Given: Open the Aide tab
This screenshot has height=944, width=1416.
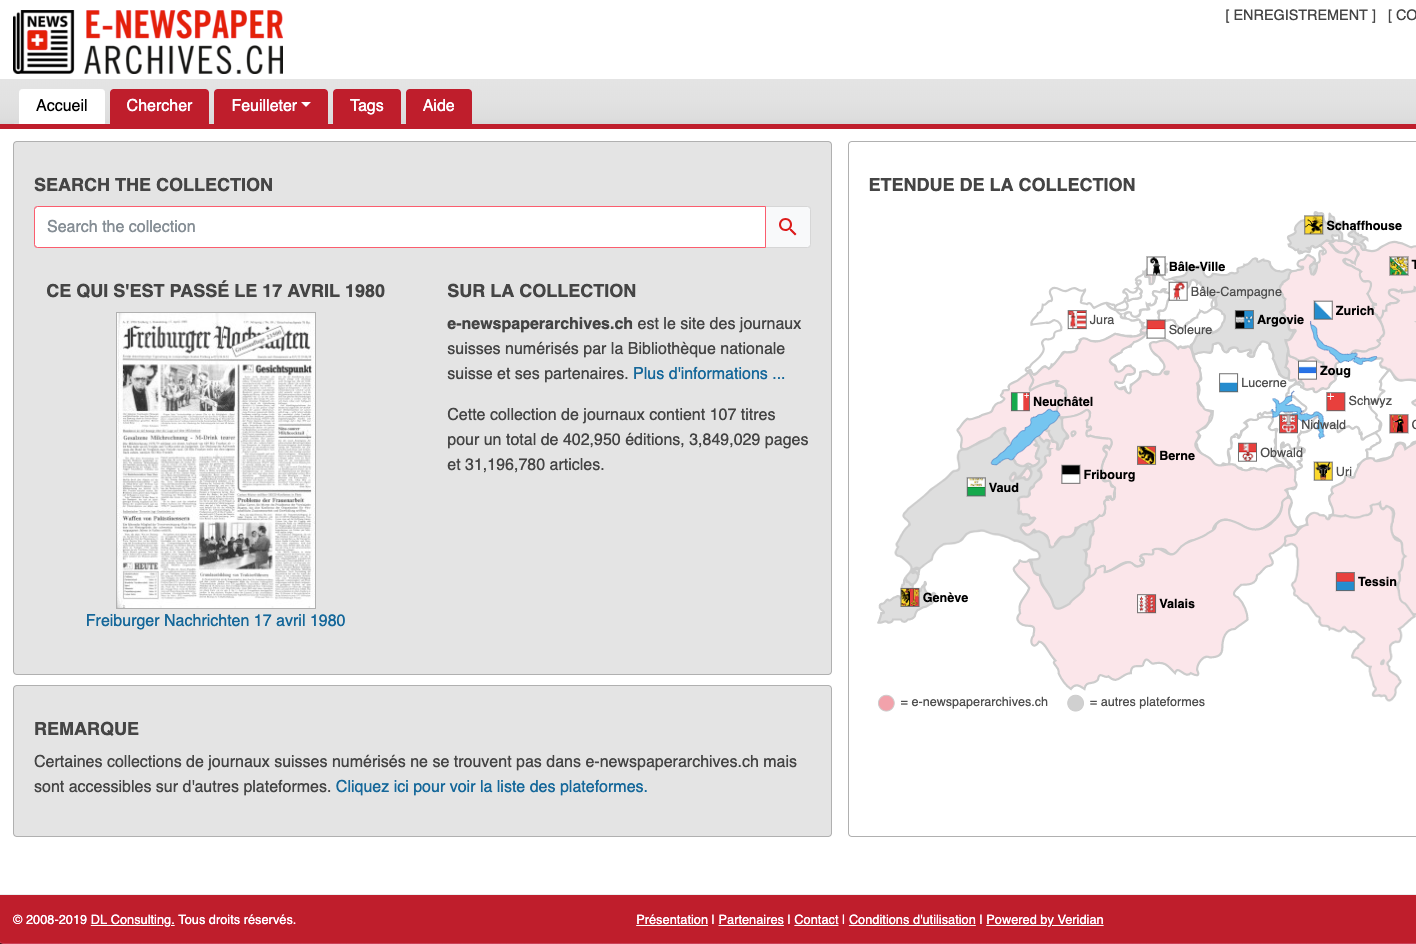Looking at the screenshot, I should point(438,106).
